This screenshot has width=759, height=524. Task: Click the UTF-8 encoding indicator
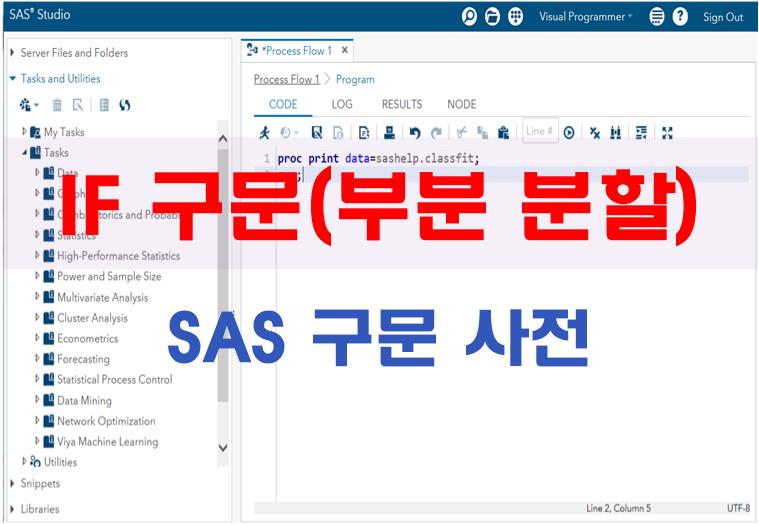[738, 508]
